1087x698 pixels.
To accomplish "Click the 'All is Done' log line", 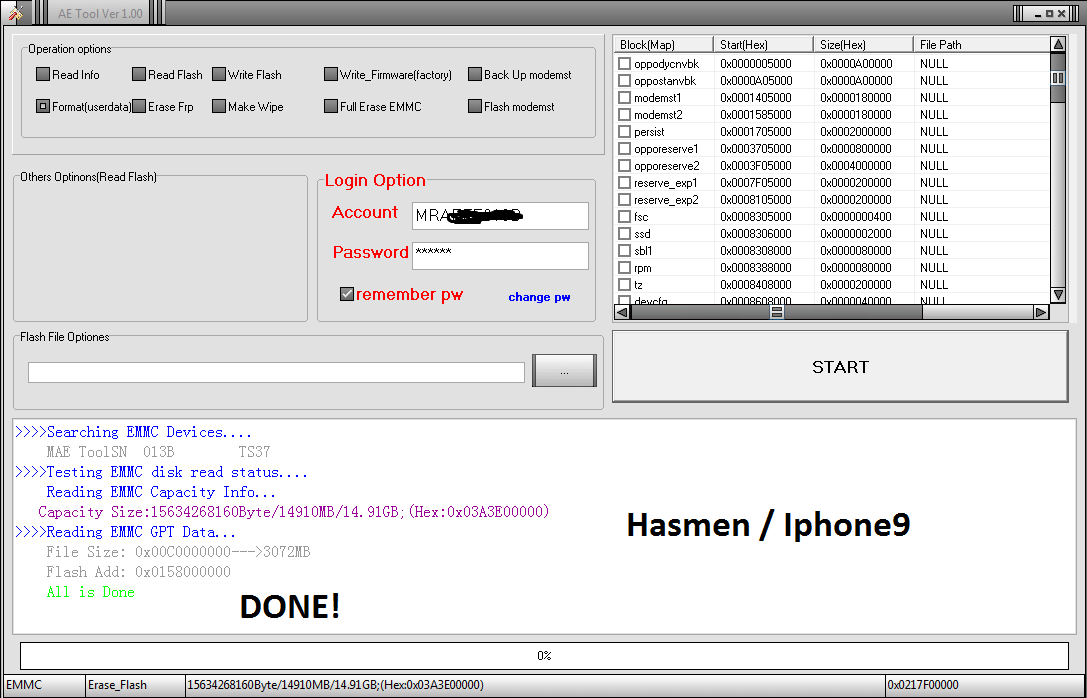I will [90, 592].
